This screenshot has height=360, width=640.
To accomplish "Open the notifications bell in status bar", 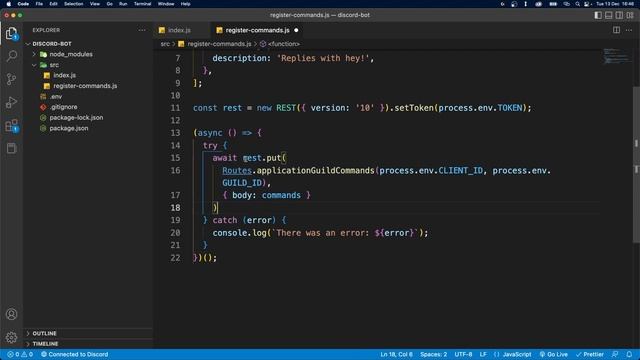I will (x=629, y=354).
